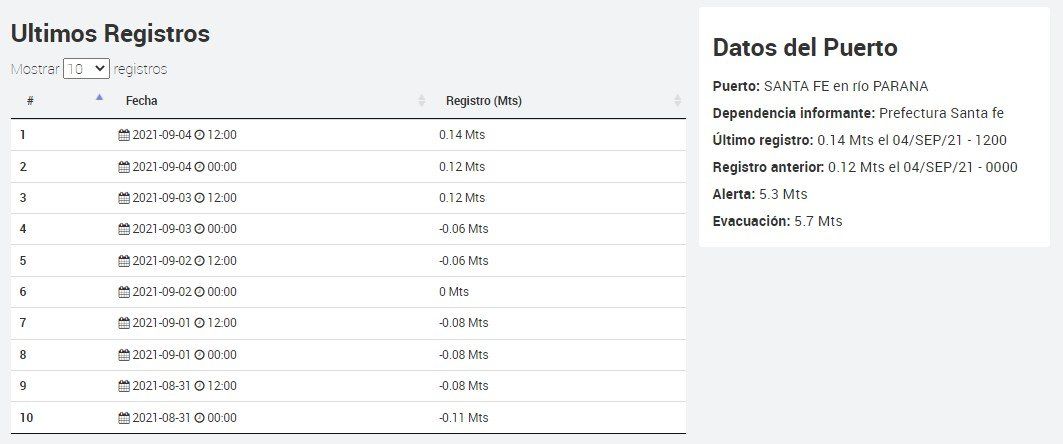Click the Evacuación 5.7 Mts line
This screenshot has width=1063, height=444.
pos(777,221)
